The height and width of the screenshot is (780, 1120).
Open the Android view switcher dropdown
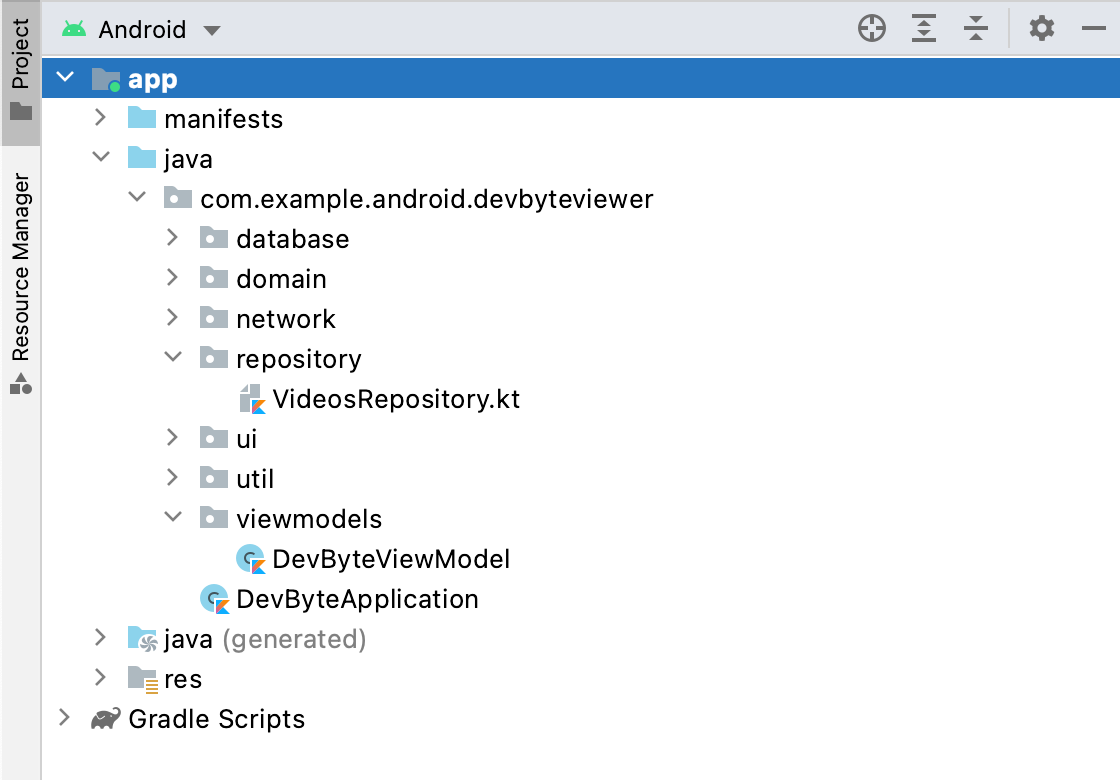pos(212,29)
